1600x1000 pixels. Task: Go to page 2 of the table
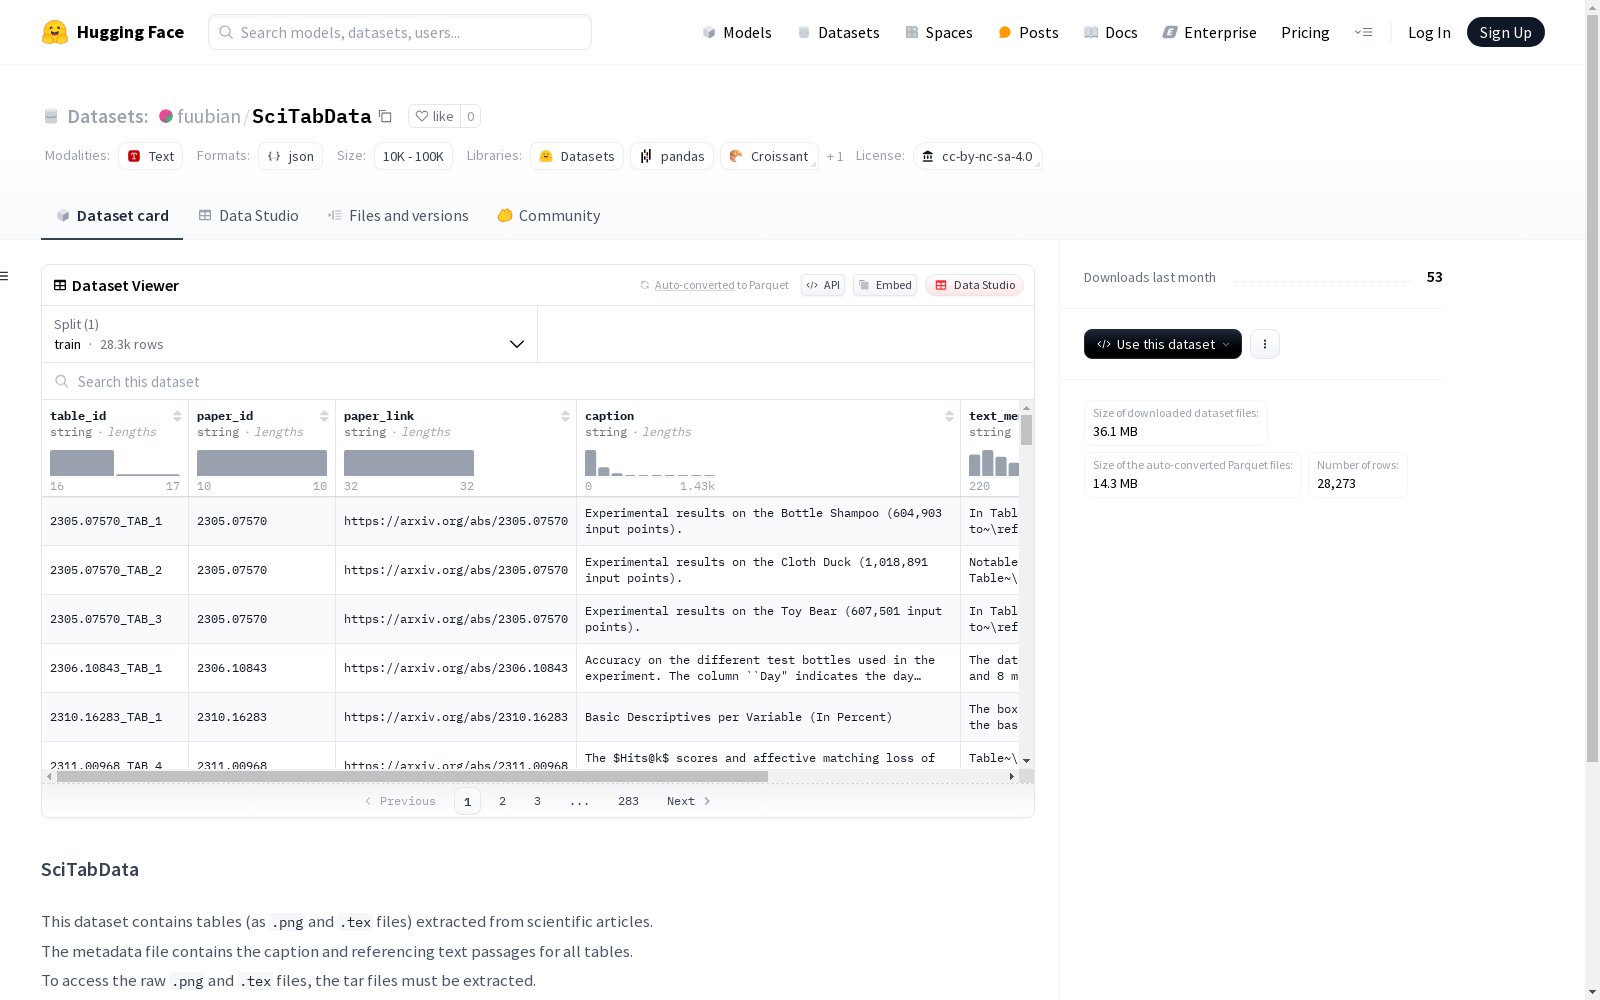click(x=502, y=801)
